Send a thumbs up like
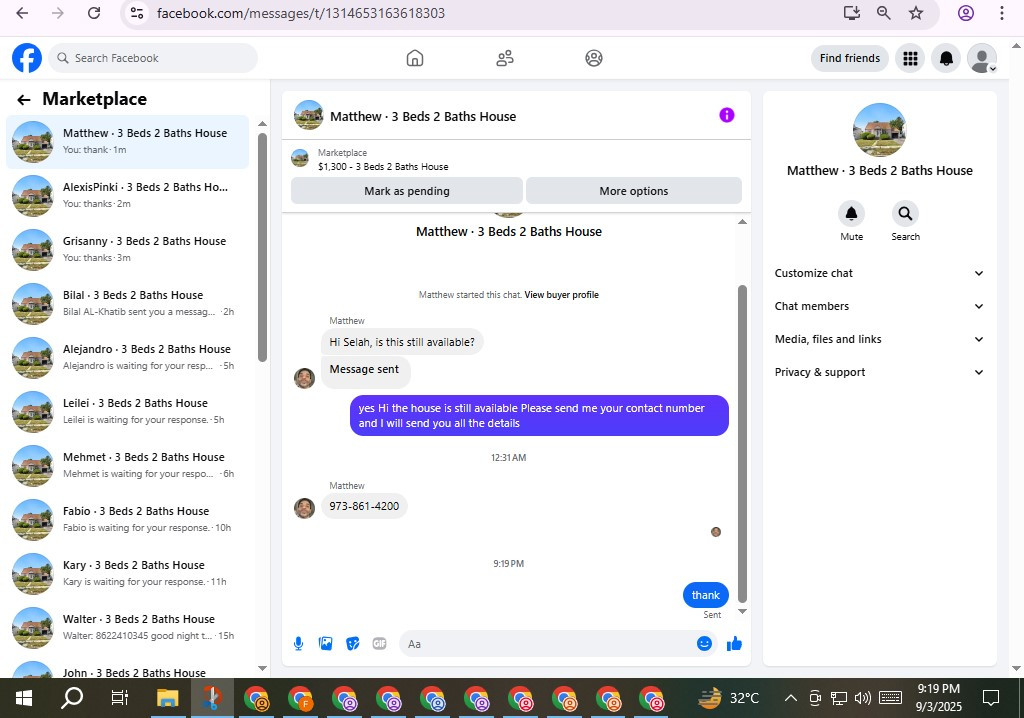Image resolution: width=1024 pixels, height=718 pixels. (734, 644)
